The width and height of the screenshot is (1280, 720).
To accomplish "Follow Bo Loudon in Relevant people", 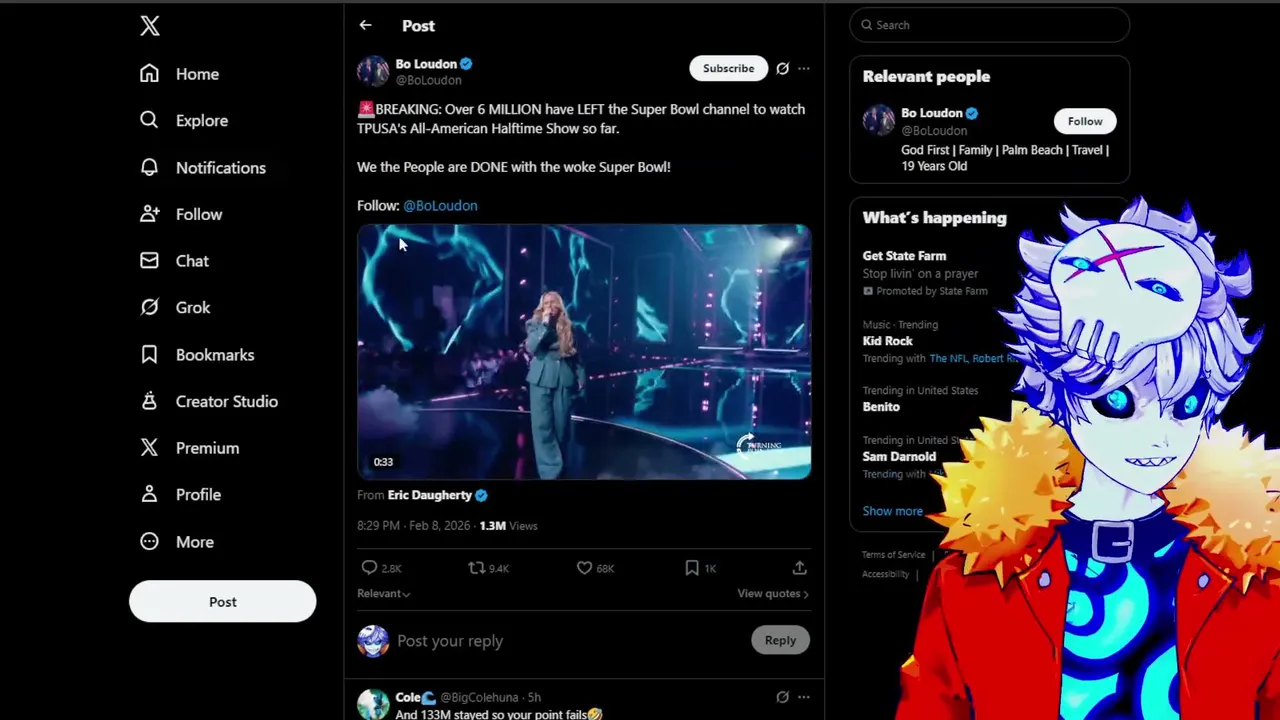I will 1084,121.
